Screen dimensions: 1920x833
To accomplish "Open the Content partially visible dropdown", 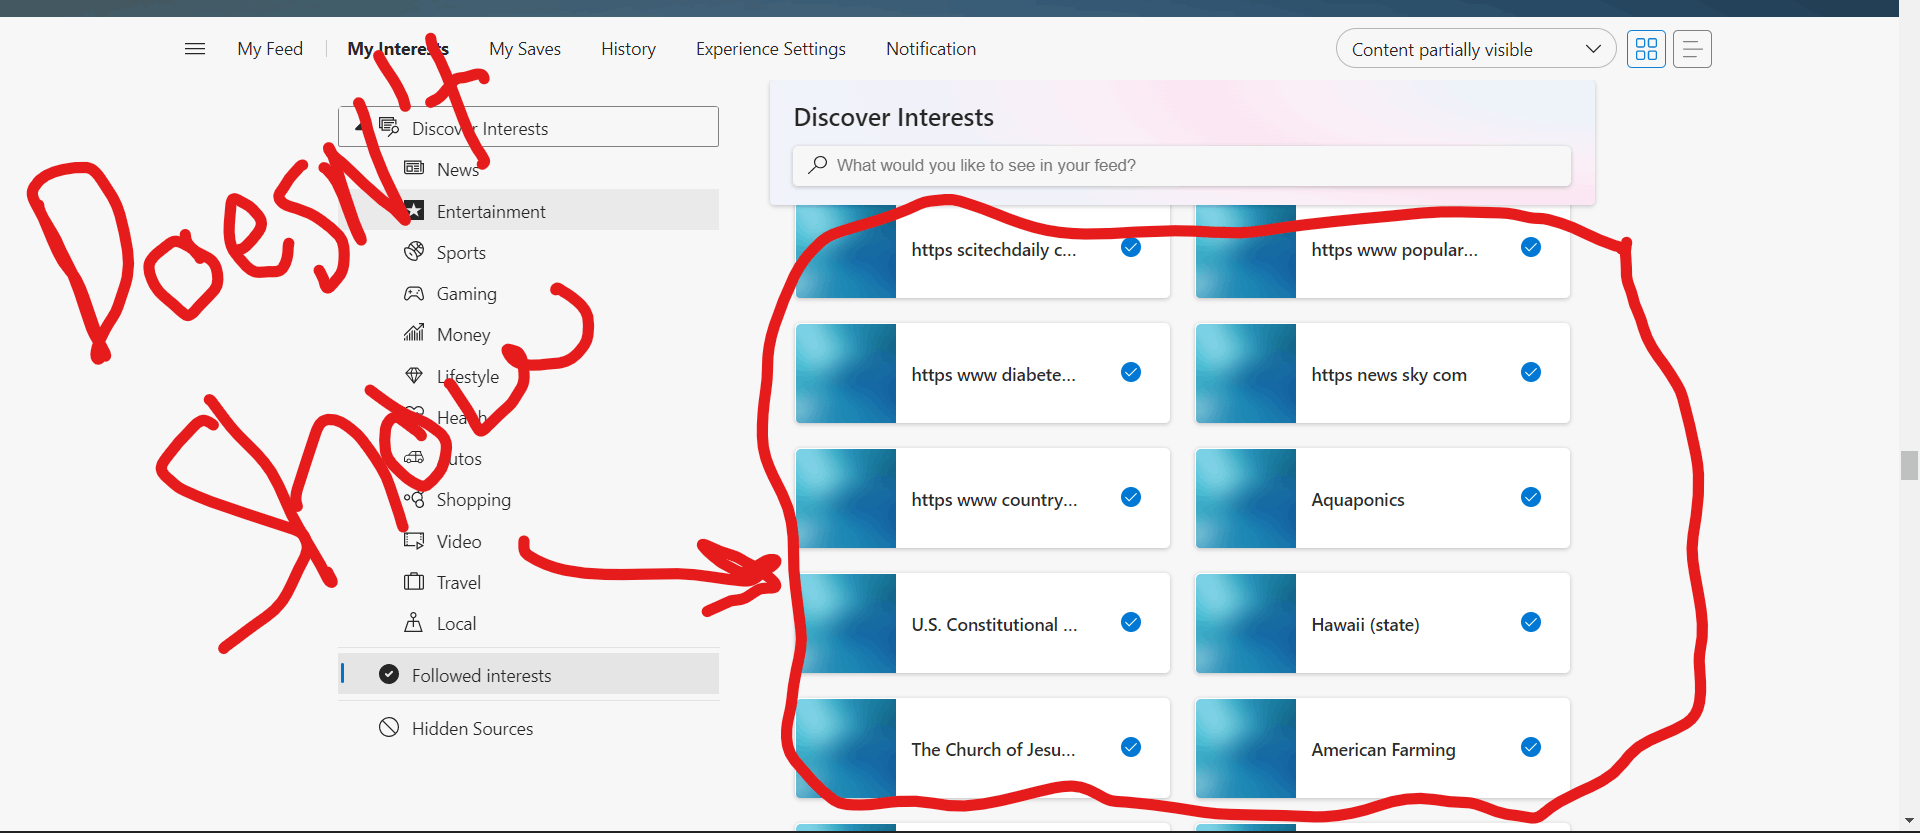I will 1475,49.
